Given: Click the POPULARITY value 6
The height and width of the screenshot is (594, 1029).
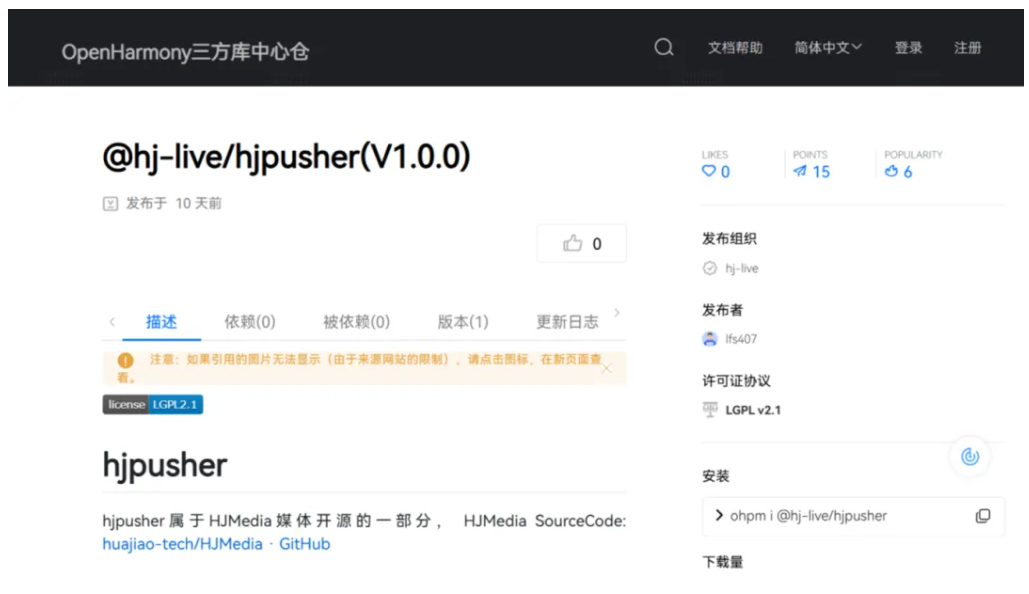Looking at the screenshot, I should point(908,172).
